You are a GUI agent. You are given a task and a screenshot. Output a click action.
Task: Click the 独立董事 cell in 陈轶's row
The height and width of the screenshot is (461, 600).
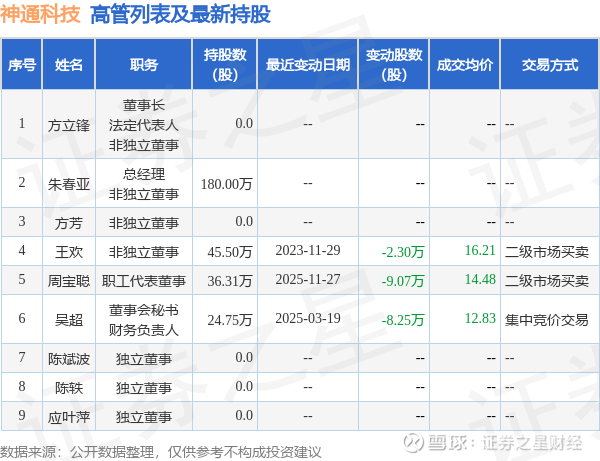click(x=143, y=388)
